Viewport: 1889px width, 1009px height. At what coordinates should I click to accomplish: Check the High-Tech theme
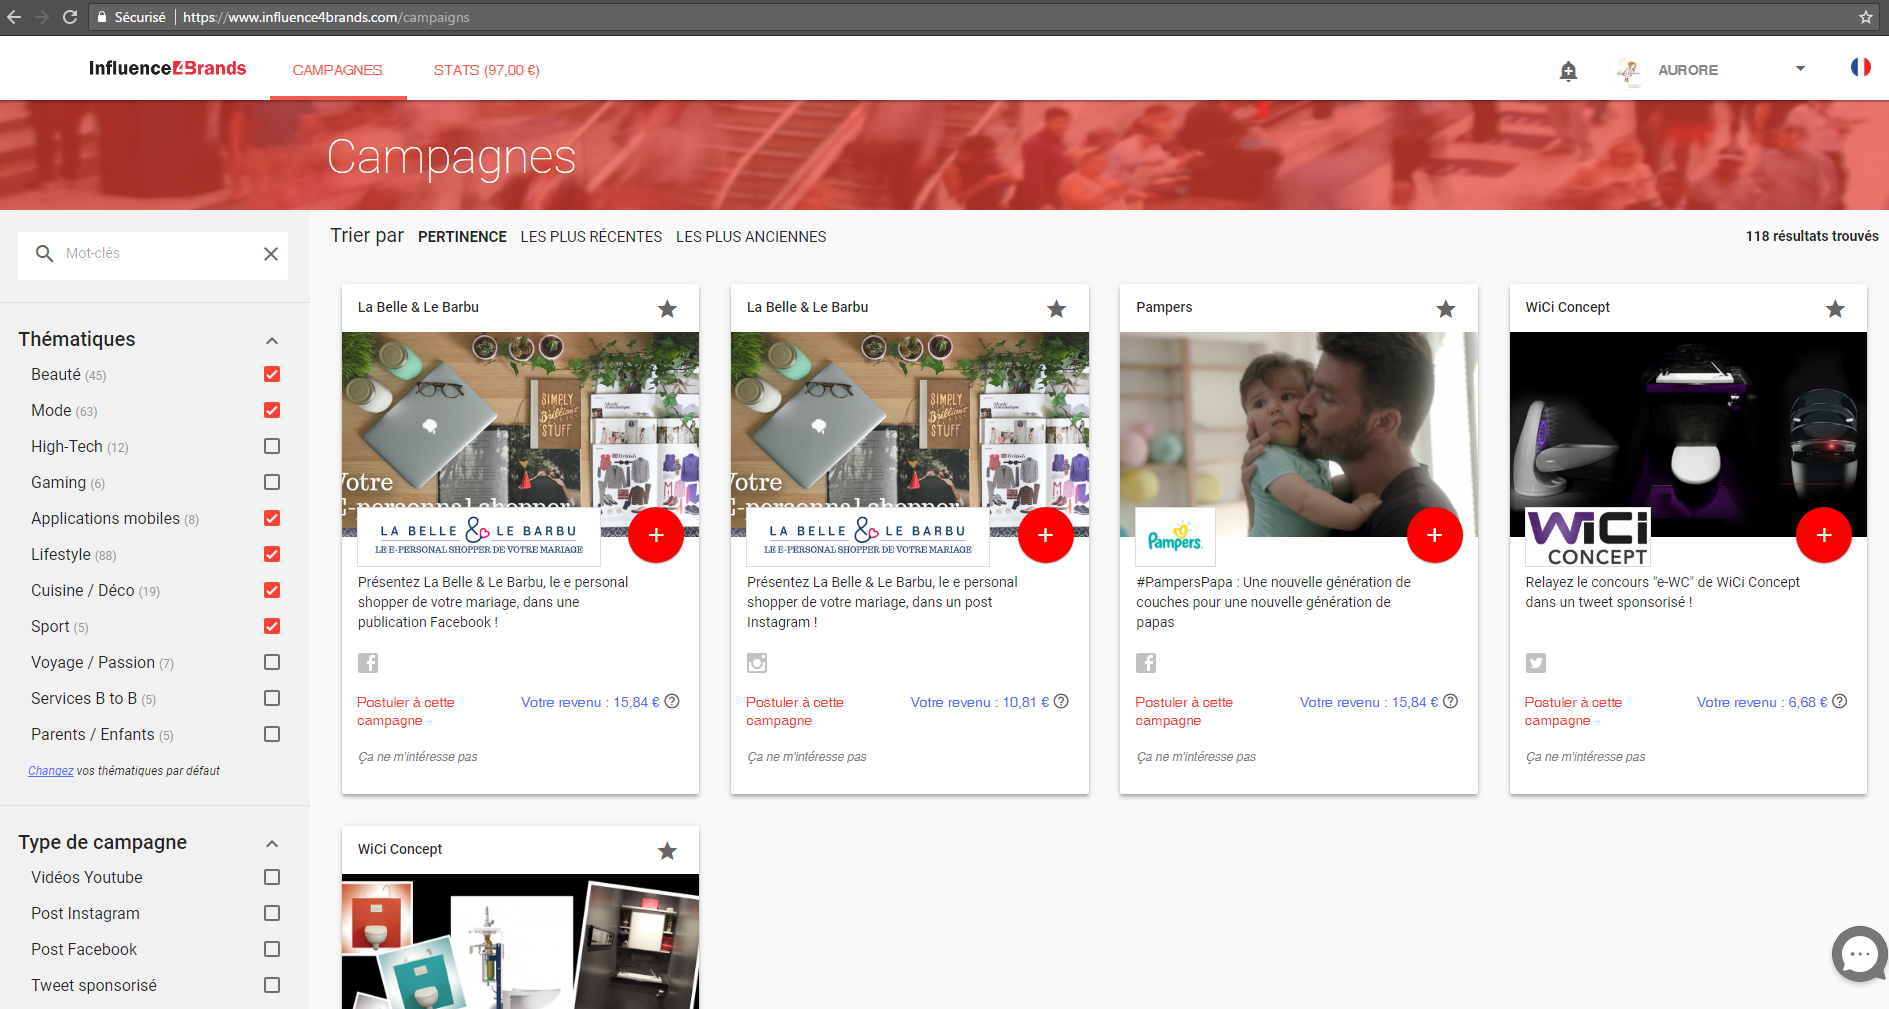[x=272, y=446]
